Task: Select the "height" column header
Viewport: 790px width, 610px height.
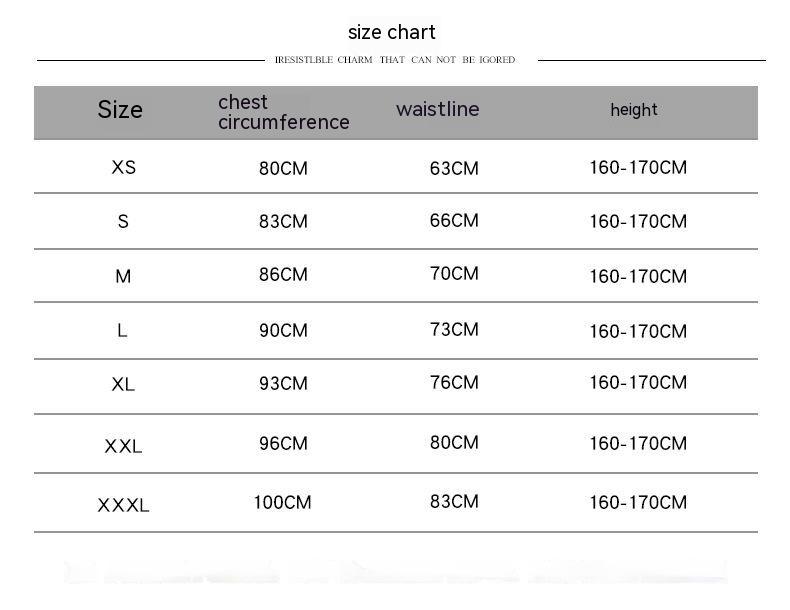Action: tap(634, 110)
